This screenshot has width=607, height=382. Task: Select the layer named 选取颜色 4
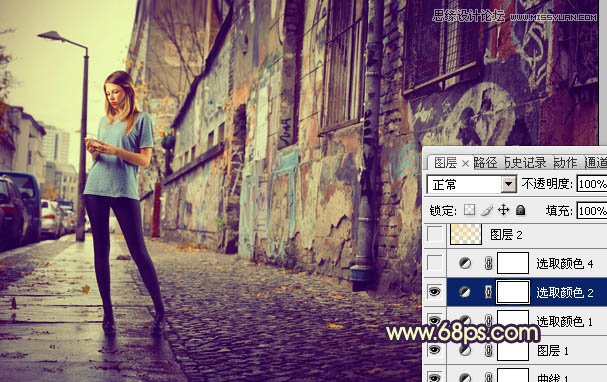pyautogui.click(x=564, y=264)
